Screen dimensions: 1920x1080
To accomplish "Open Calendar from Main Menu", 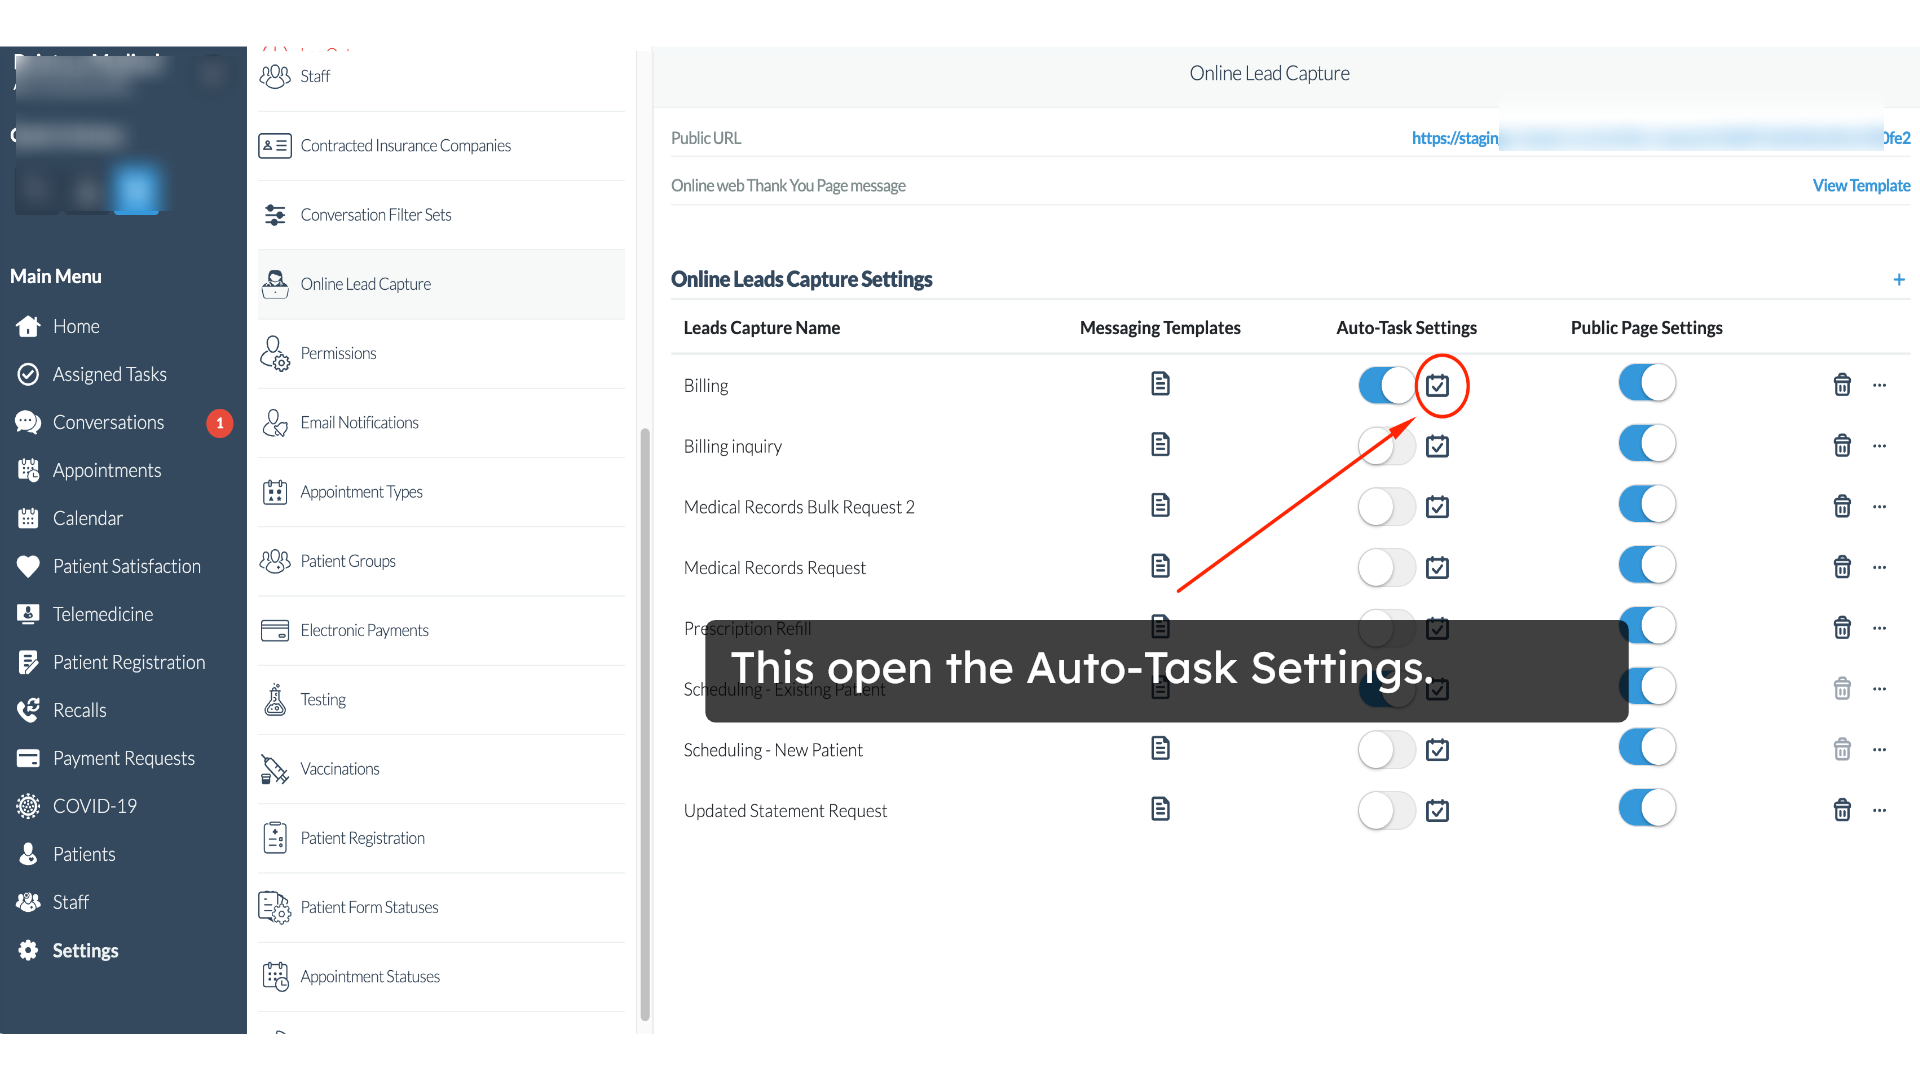I will [88, 518].
